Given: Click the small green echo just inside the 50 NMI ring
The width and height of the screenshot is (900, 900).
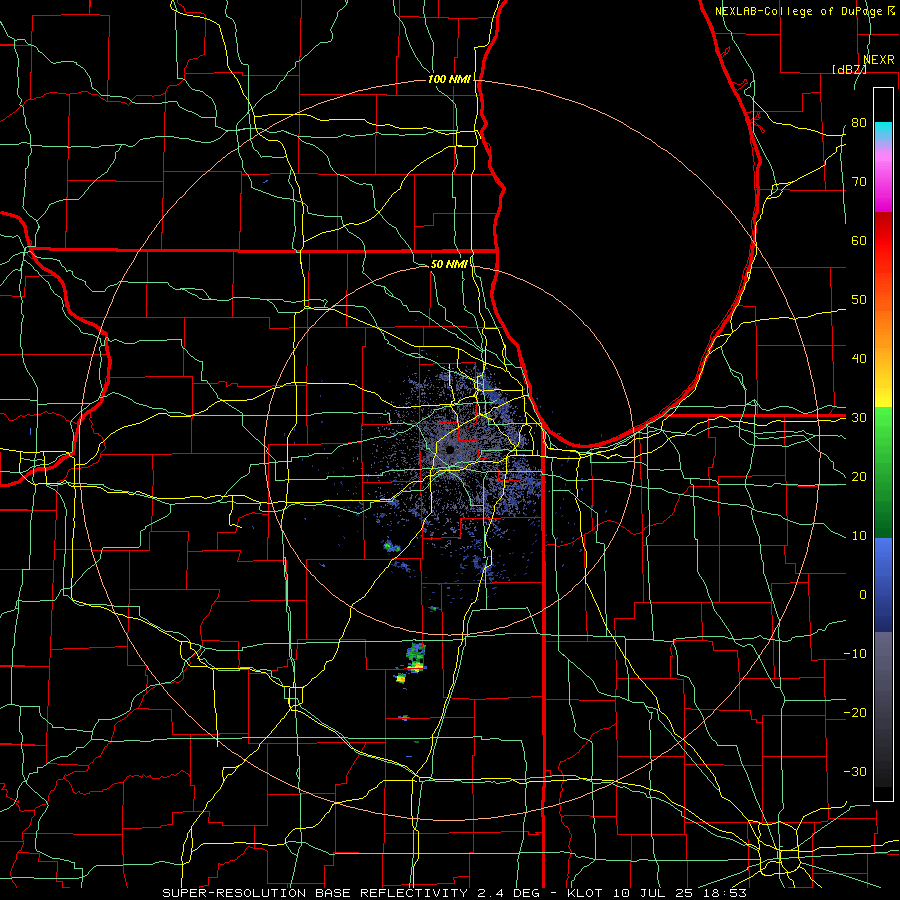Looking at the screenshot, I should (434, 608).
